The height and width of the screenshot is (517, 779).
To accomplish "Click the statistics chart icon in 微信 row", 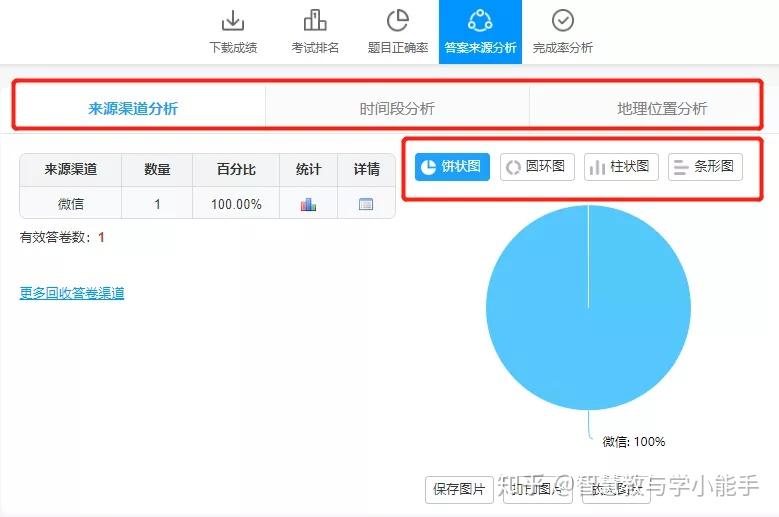I will pyautogui.click(x=309, y=204).
